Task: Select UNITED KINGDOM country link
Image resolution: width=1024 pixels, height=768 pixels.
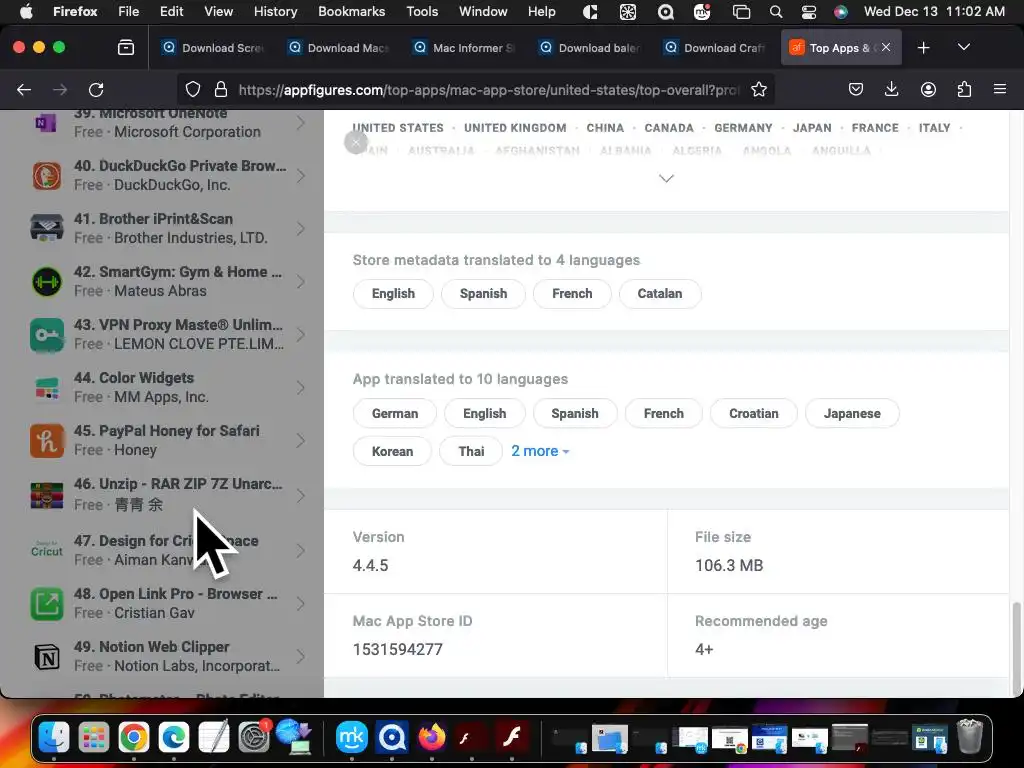Action: tap(515, 128)
